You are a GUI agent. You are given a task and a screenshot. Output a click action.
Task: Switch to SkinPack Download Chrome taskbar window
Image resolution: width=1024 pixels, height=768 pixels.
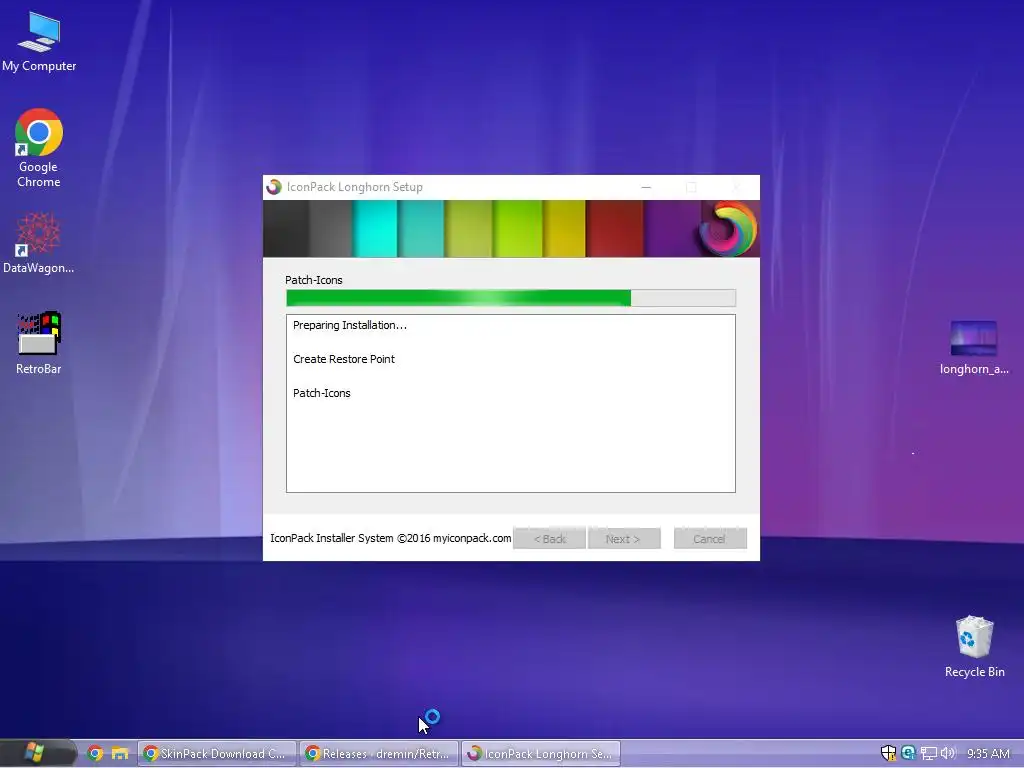pyautogui.click(x=217, y=754)
